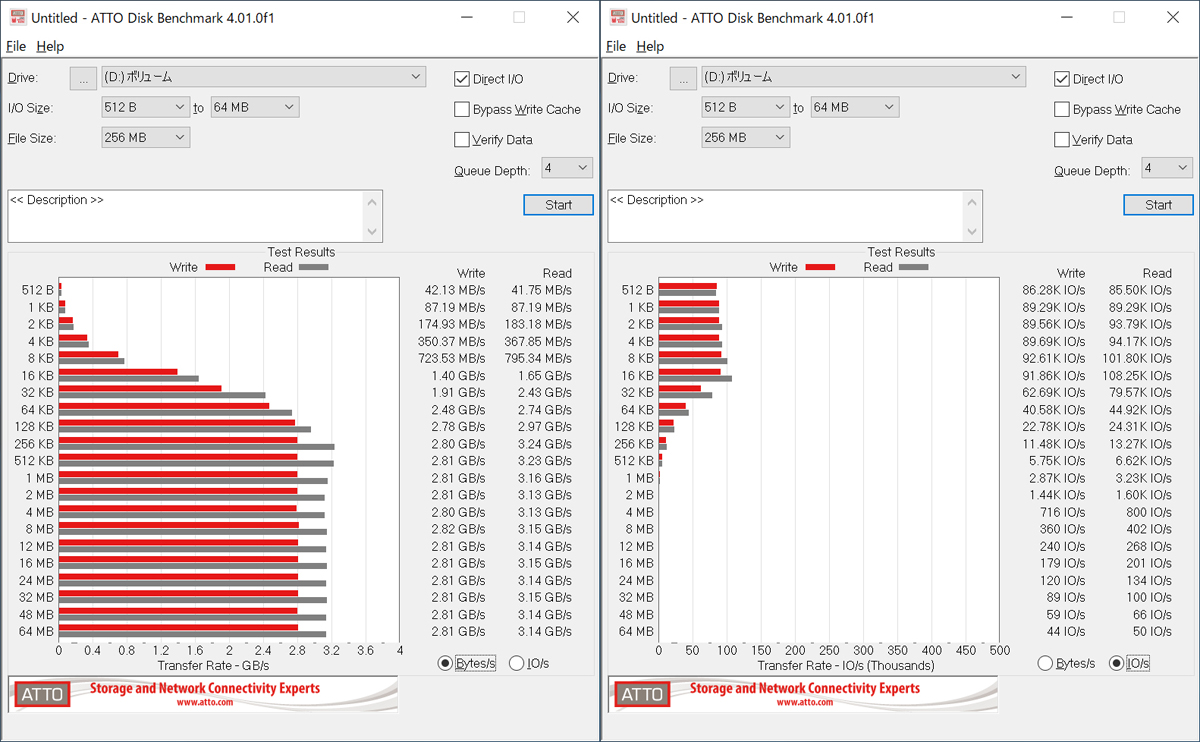Enable Verify Data in left window
The image size is (1200, 742).
click(x=462, y=139)
